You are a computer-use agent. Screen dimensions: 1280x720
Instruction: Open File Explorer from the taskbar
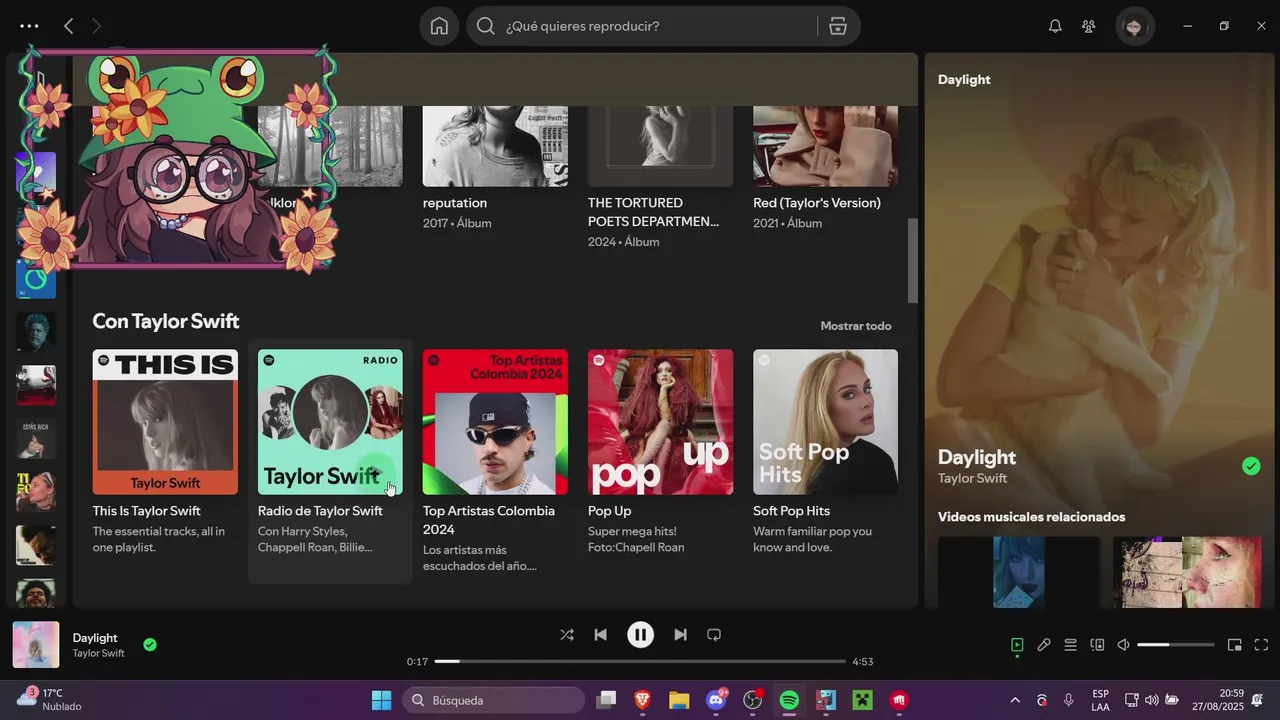click(679, 700)
